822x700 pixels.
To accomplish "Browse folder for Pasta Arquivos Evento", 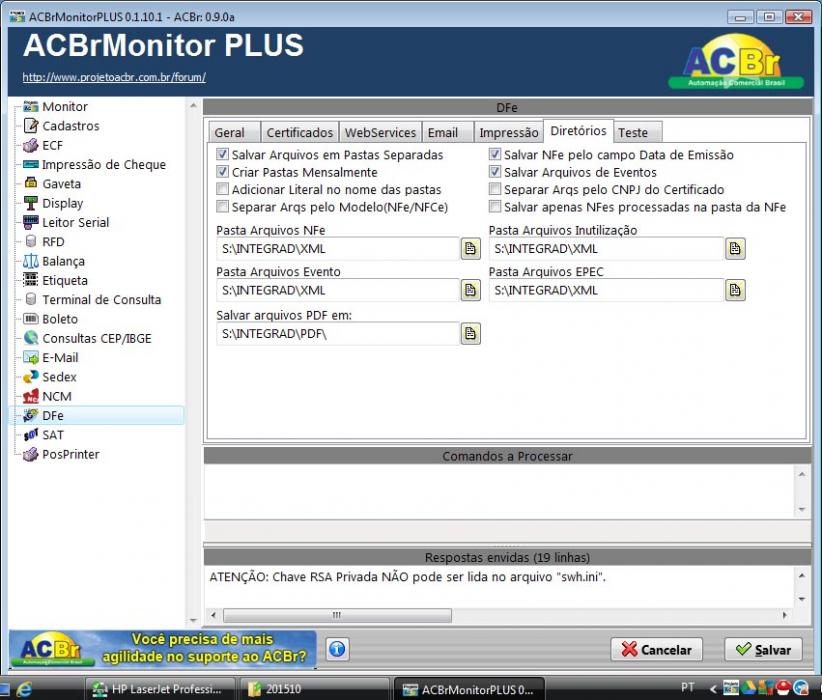I will tap(471, 290).
